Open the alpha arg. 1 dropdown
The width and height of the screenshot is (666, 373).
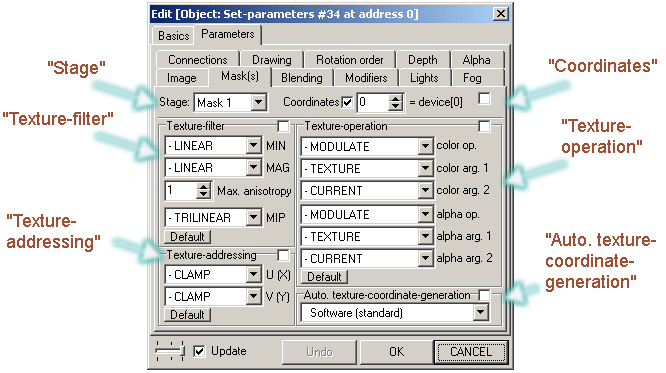pos(367,237)
